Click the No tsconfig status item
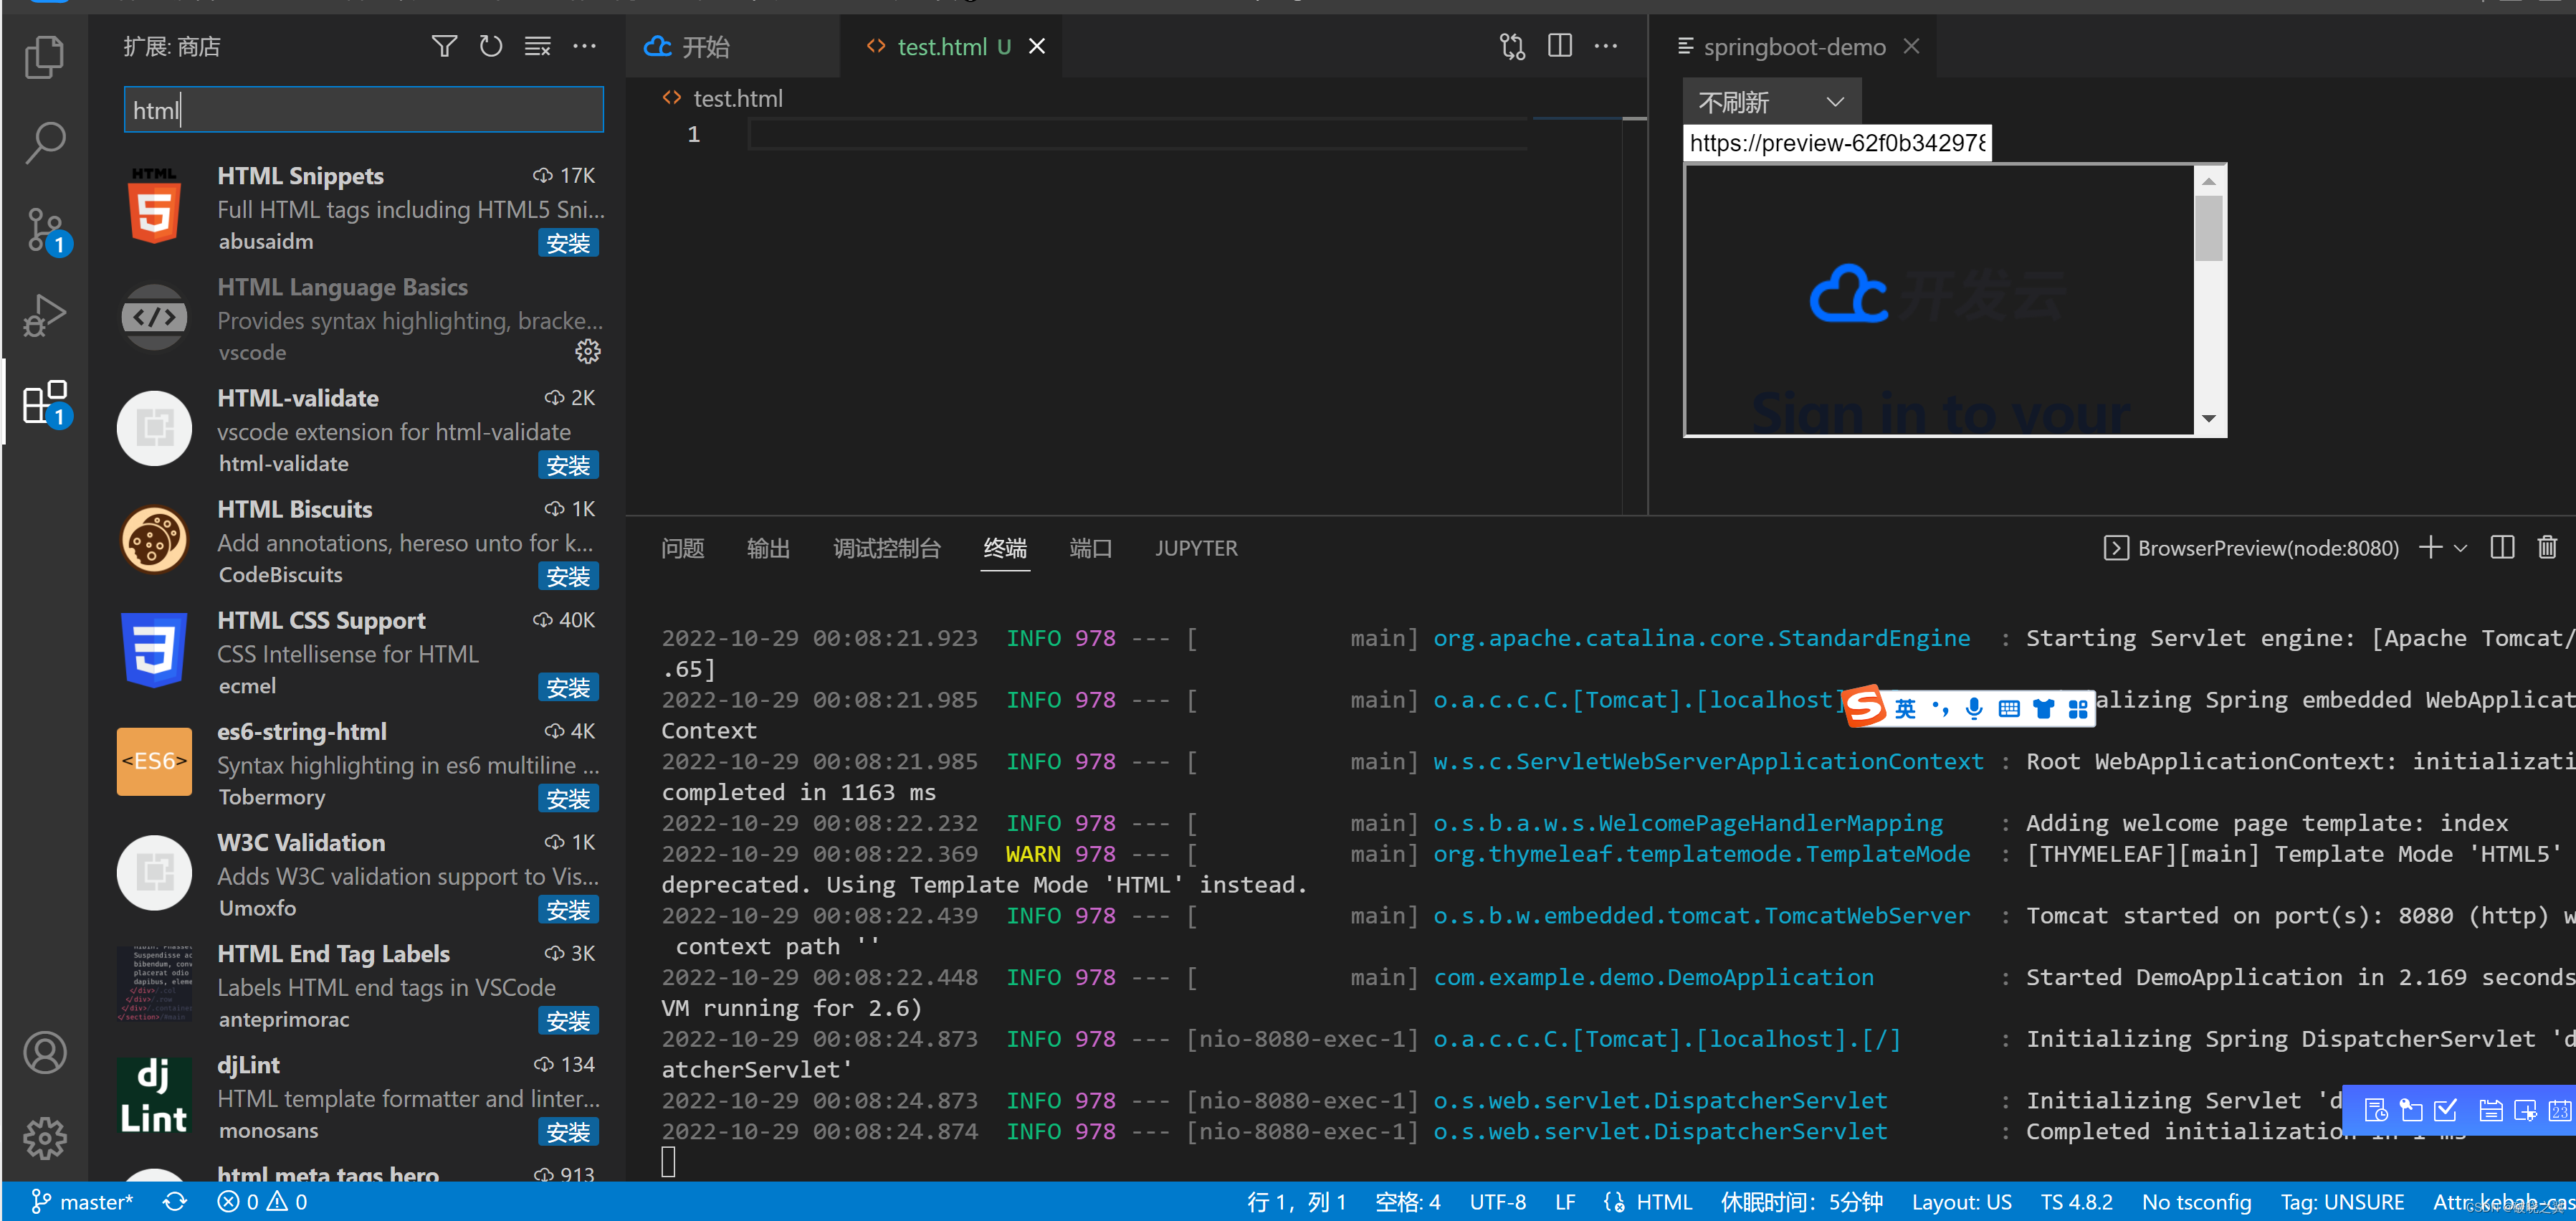This screenshot has width=2576, height=1221. coord(2196,1201)
